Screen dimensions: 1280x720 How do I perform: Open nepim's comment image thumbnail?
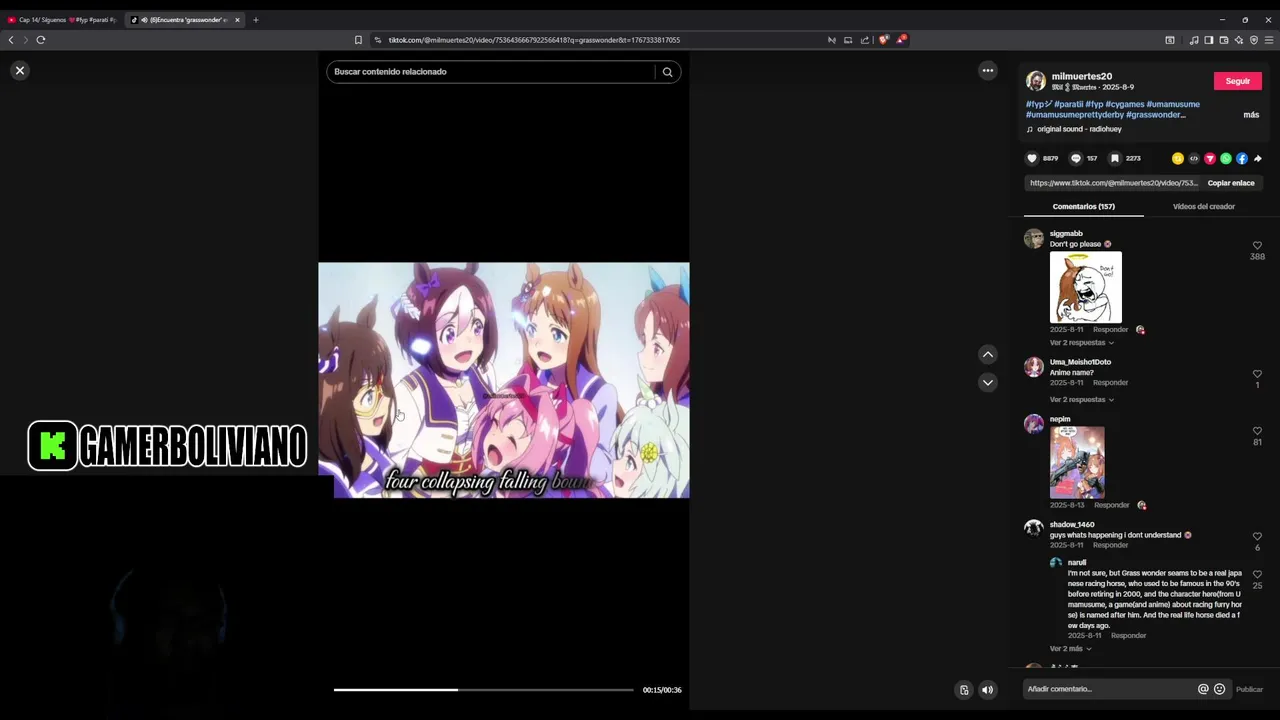[x=1077, y=462]
